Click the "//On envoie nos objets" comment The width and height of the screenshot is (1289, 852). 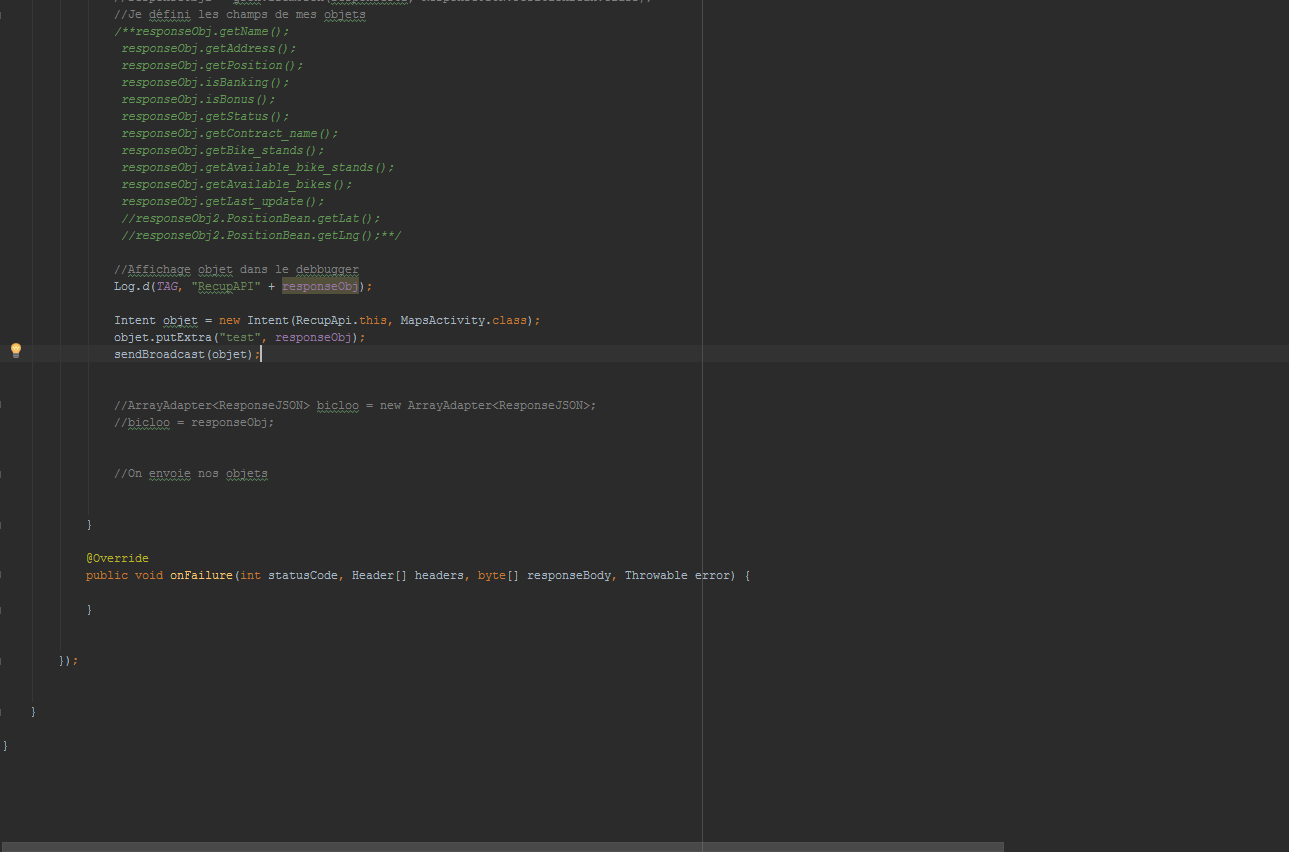[x=191, y=474]
